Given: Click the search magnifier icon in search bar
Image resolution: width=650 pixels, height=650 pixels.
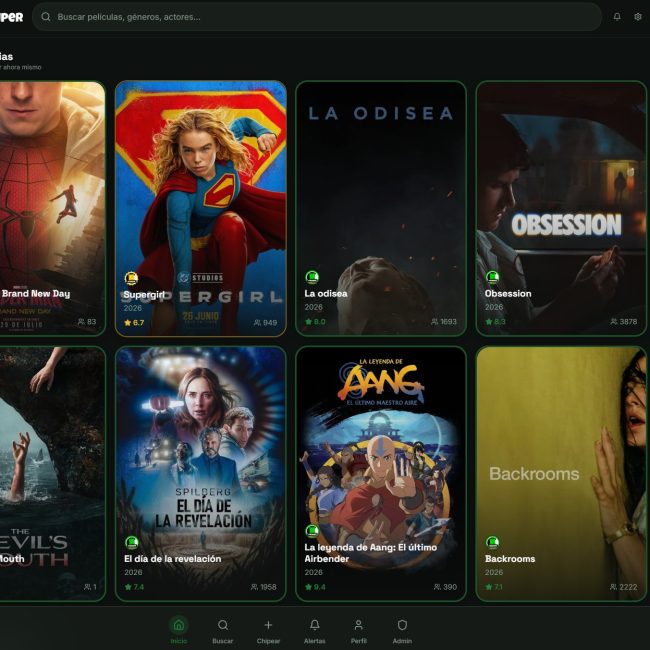Looking at the screenshot, I should [46, 17].
